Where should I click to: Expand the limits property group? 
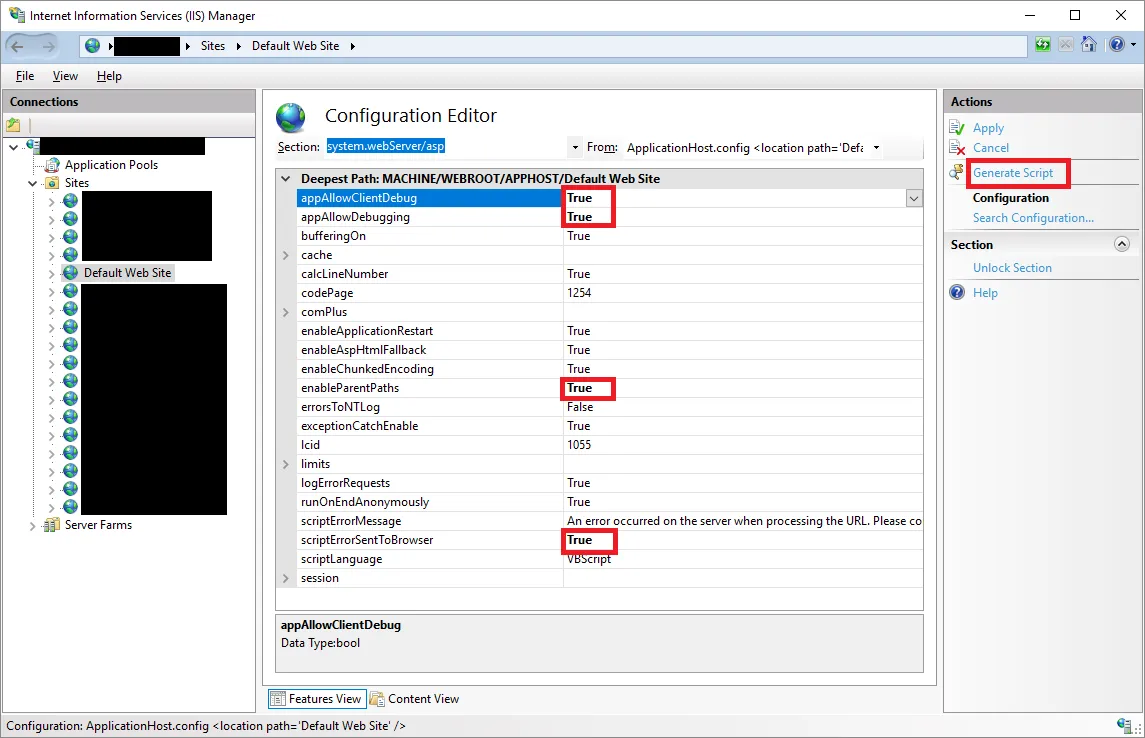click(x=286, y=464)
